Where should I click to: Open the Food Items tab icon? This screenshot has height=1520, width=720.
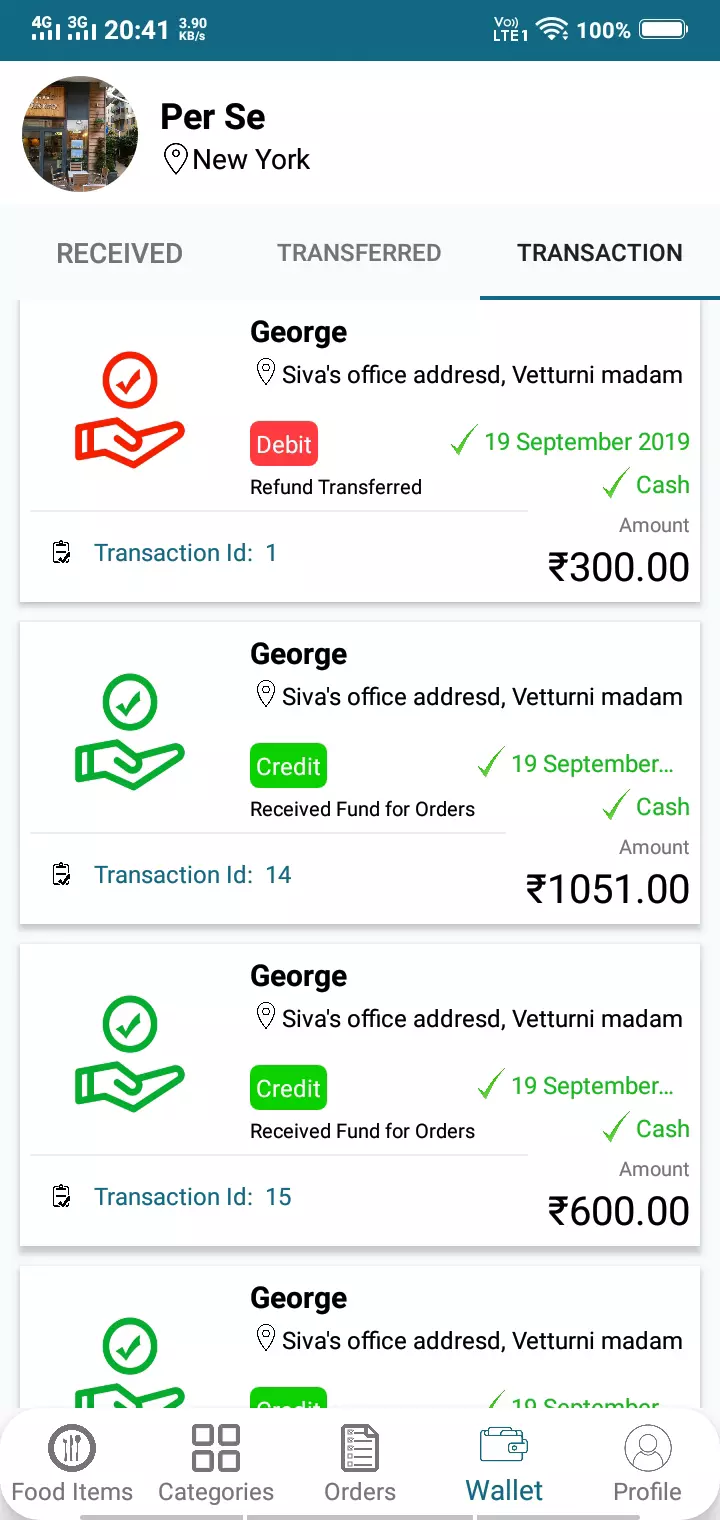(x=72, y=1448)
